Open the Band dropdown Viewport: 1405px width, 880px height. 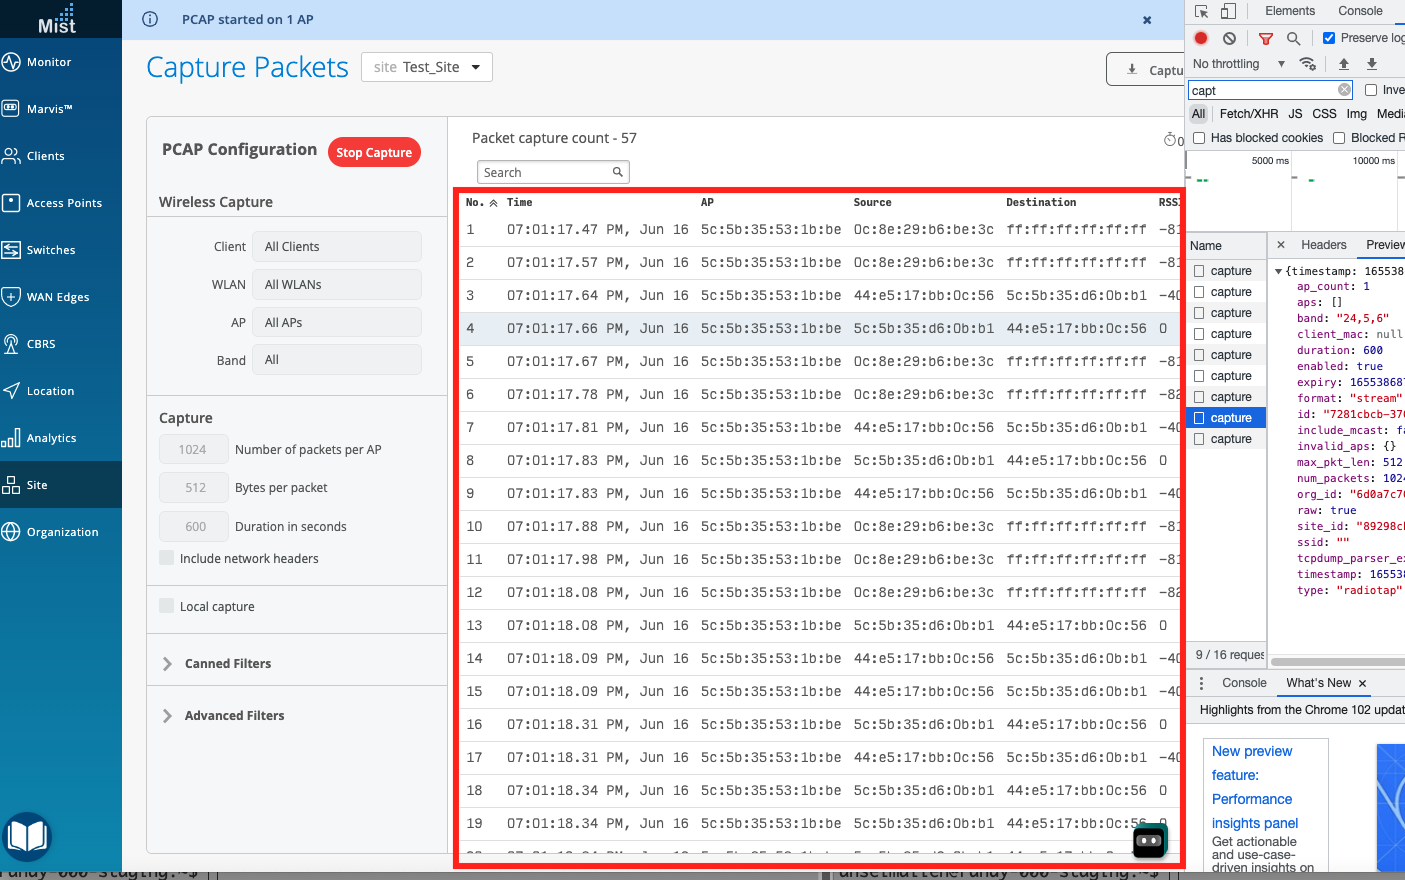[336, 360]
